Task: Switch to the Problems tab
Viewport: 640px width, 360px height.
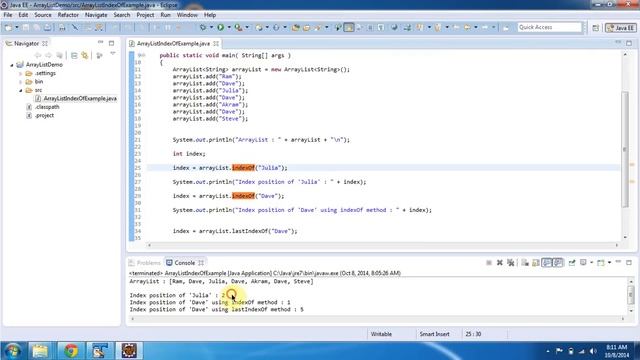Action: (x=144, y=263)
